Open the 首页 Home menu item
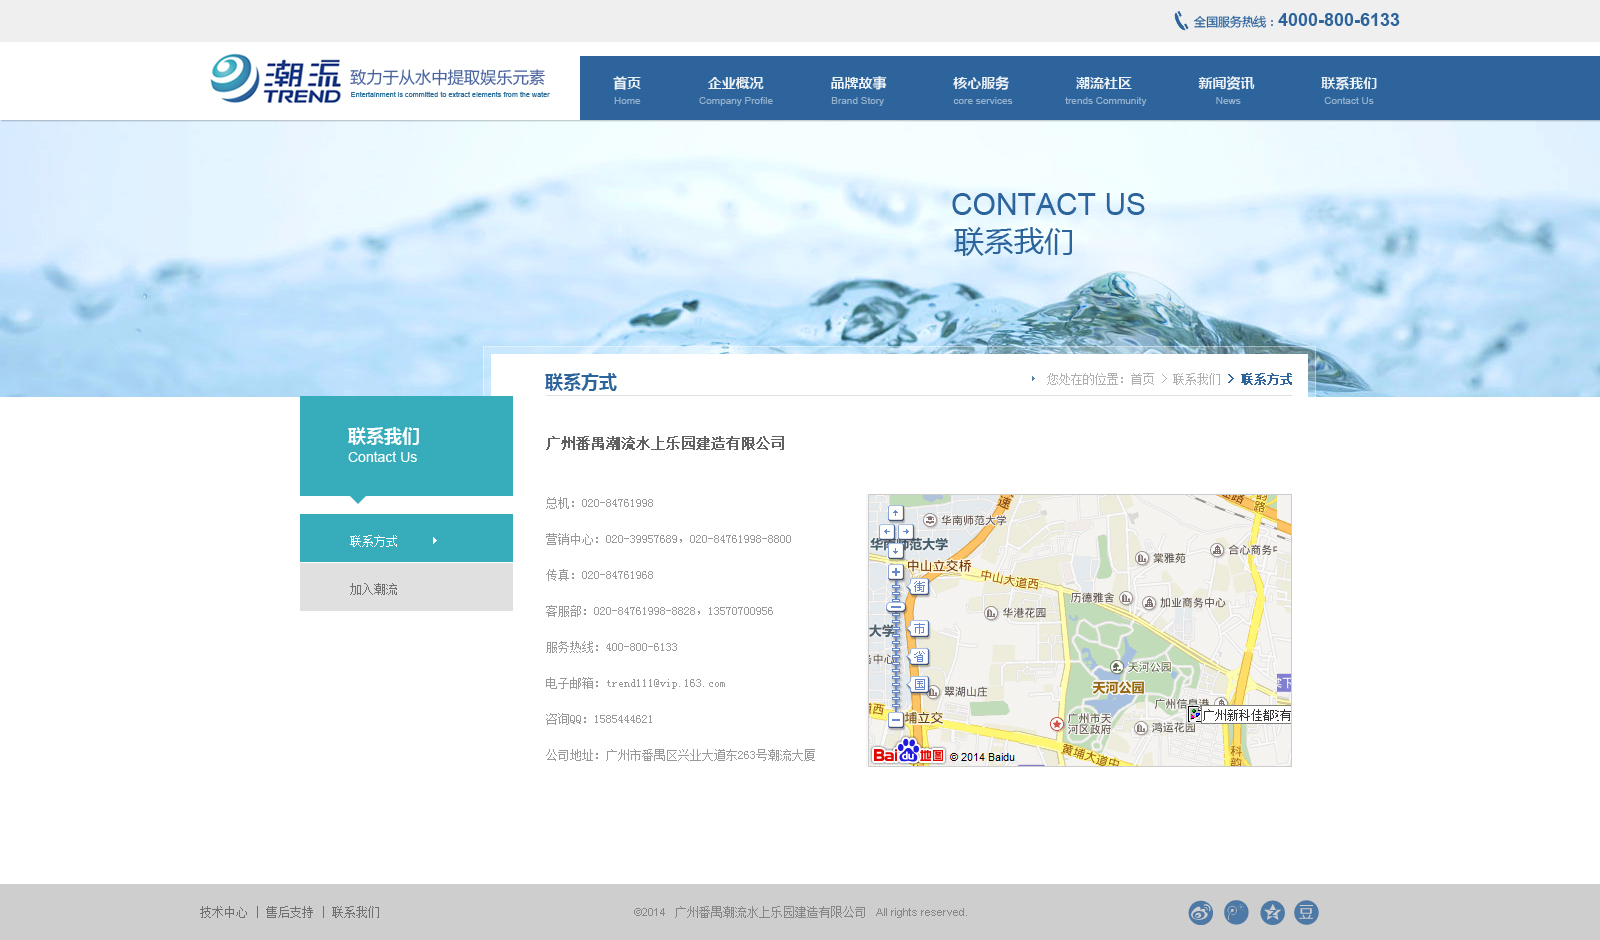Viewport: 1600px width, 940px height. 627,89
